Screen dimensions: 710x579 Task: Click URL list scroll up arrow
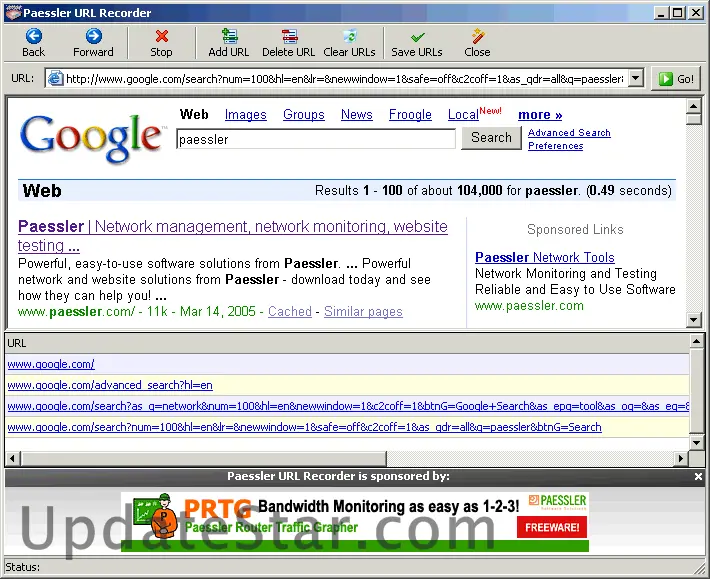point(696,341)
